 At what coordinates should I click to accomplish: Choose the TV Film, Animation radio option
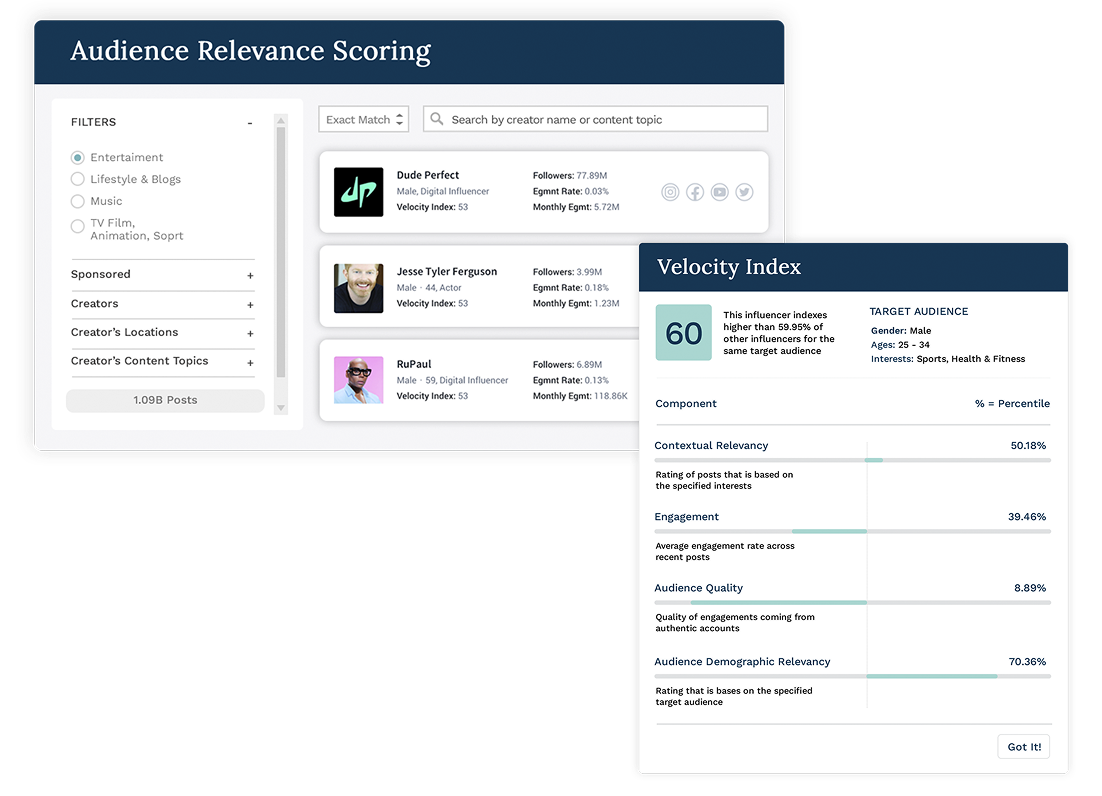click(x=77, y=227)
